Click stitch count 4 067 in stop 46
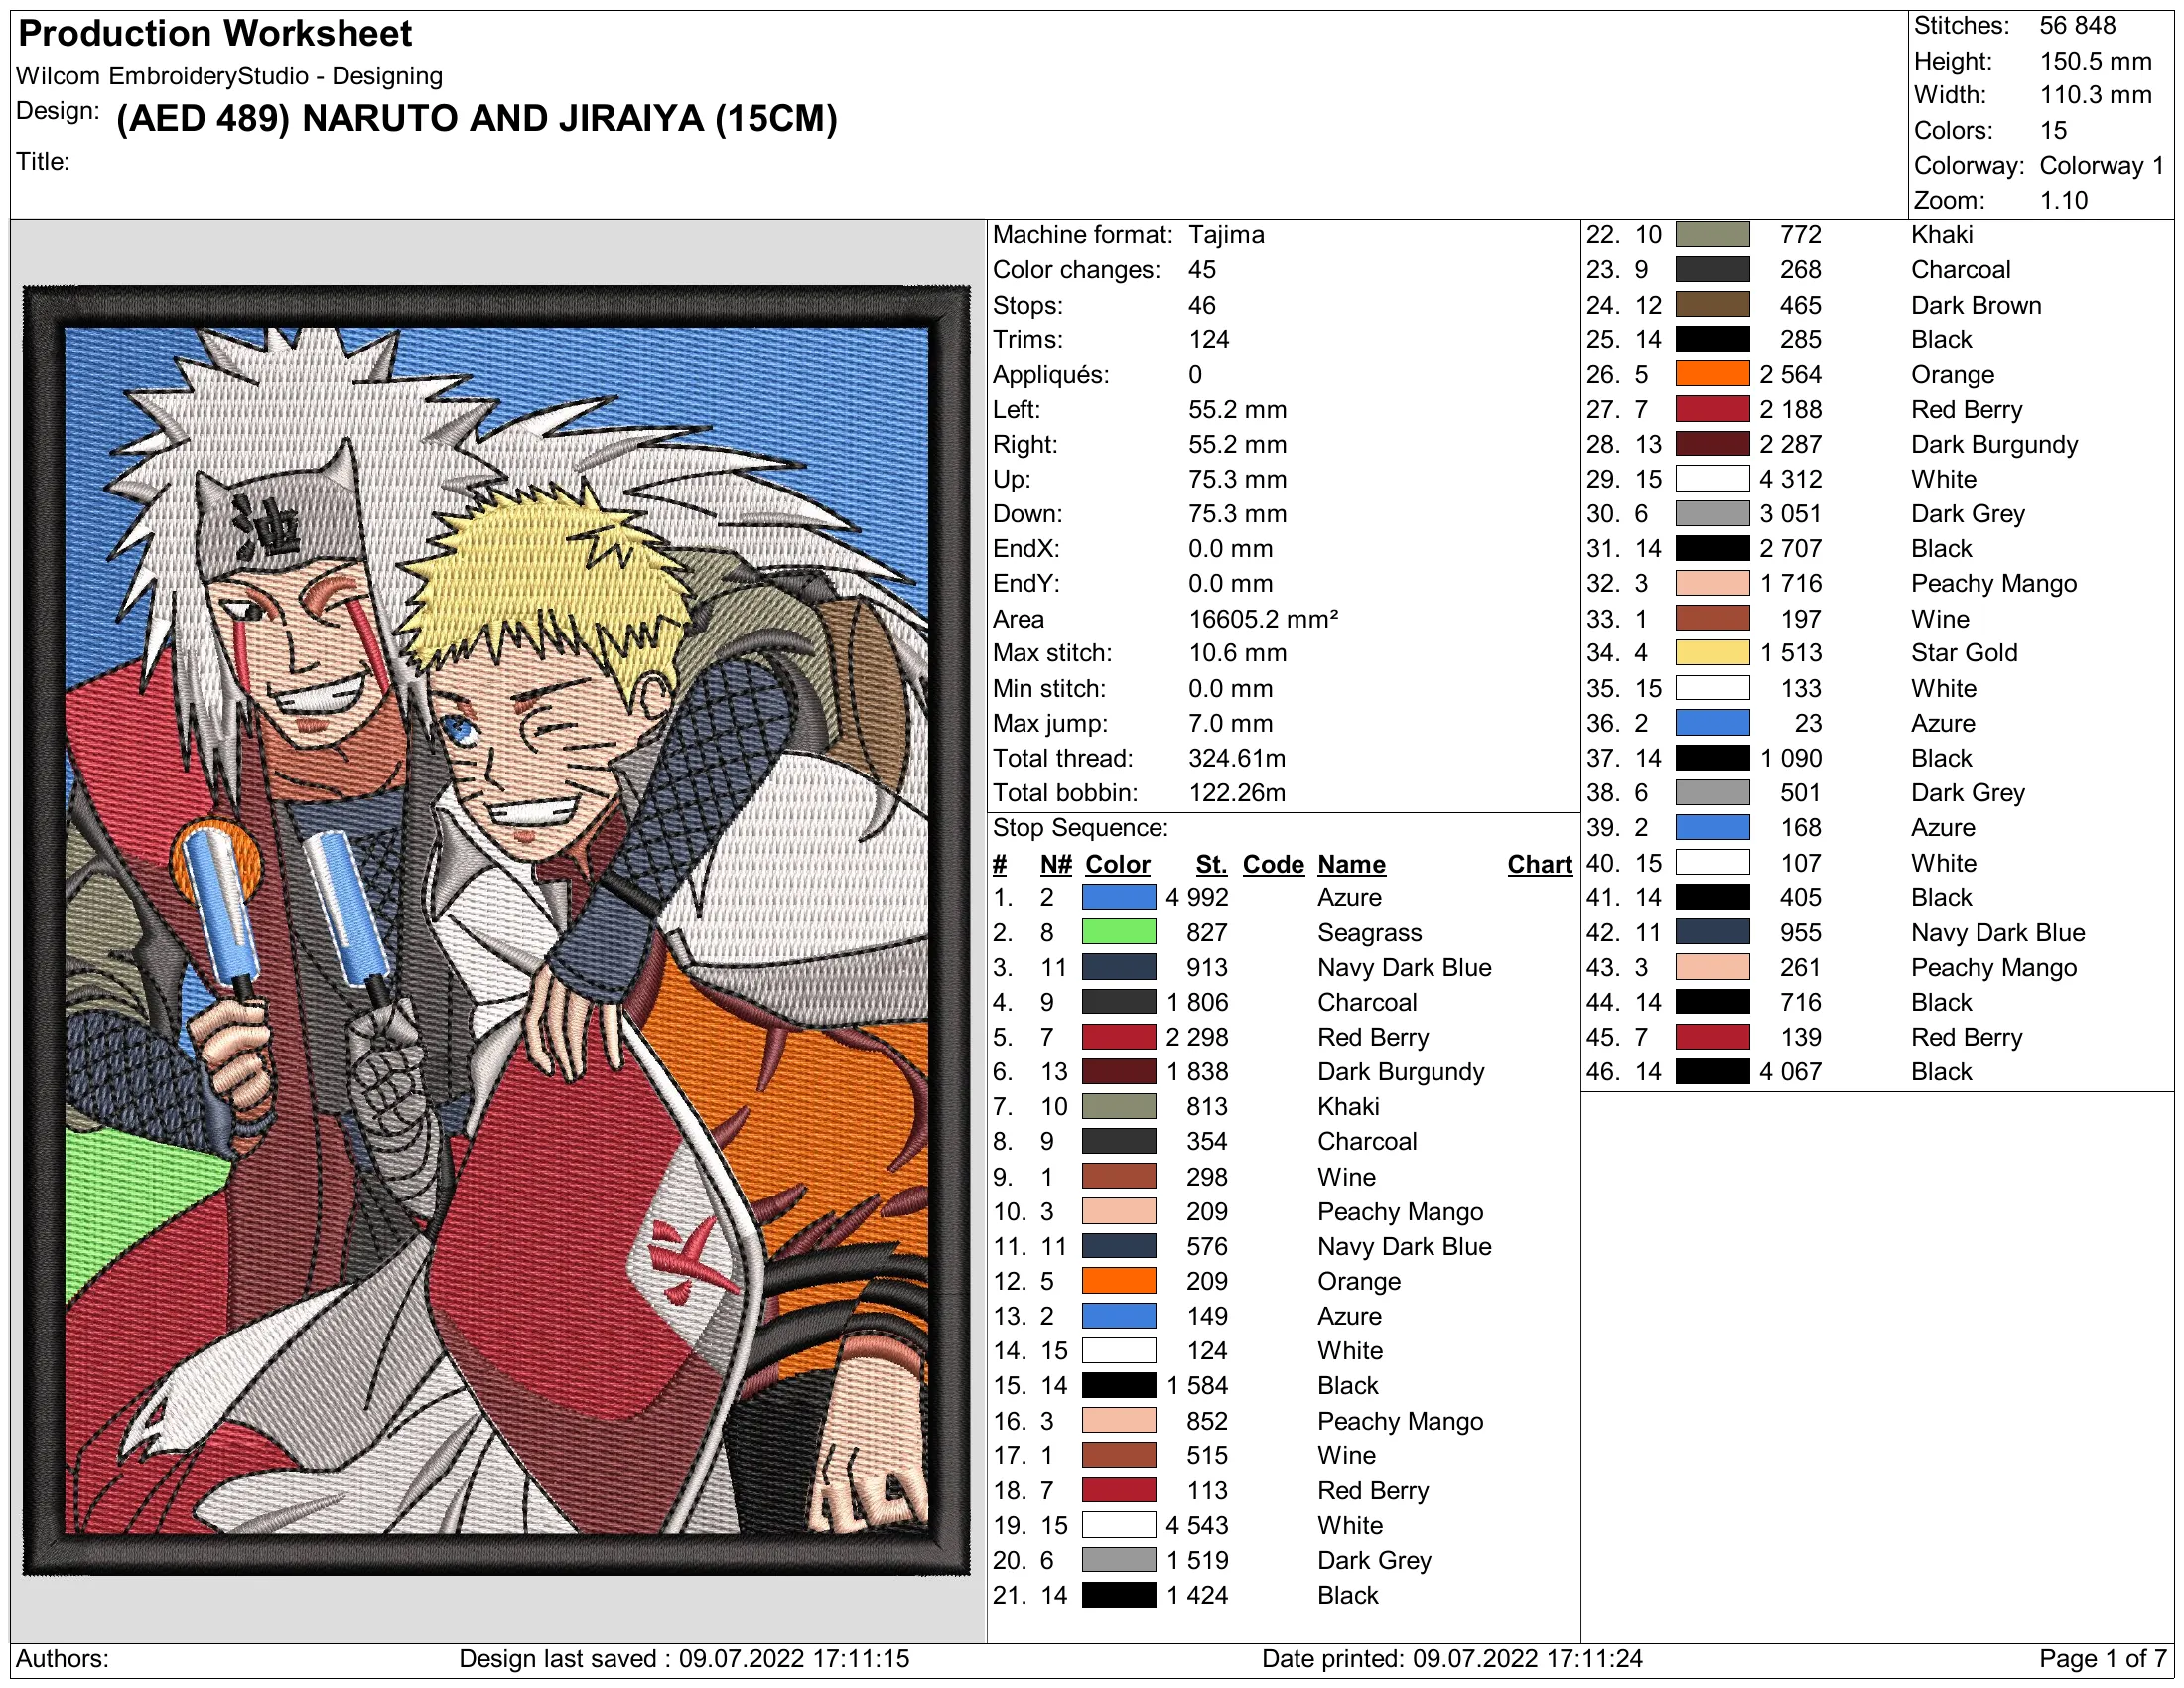The image size is (2184, 1688). [1790, 1072]
